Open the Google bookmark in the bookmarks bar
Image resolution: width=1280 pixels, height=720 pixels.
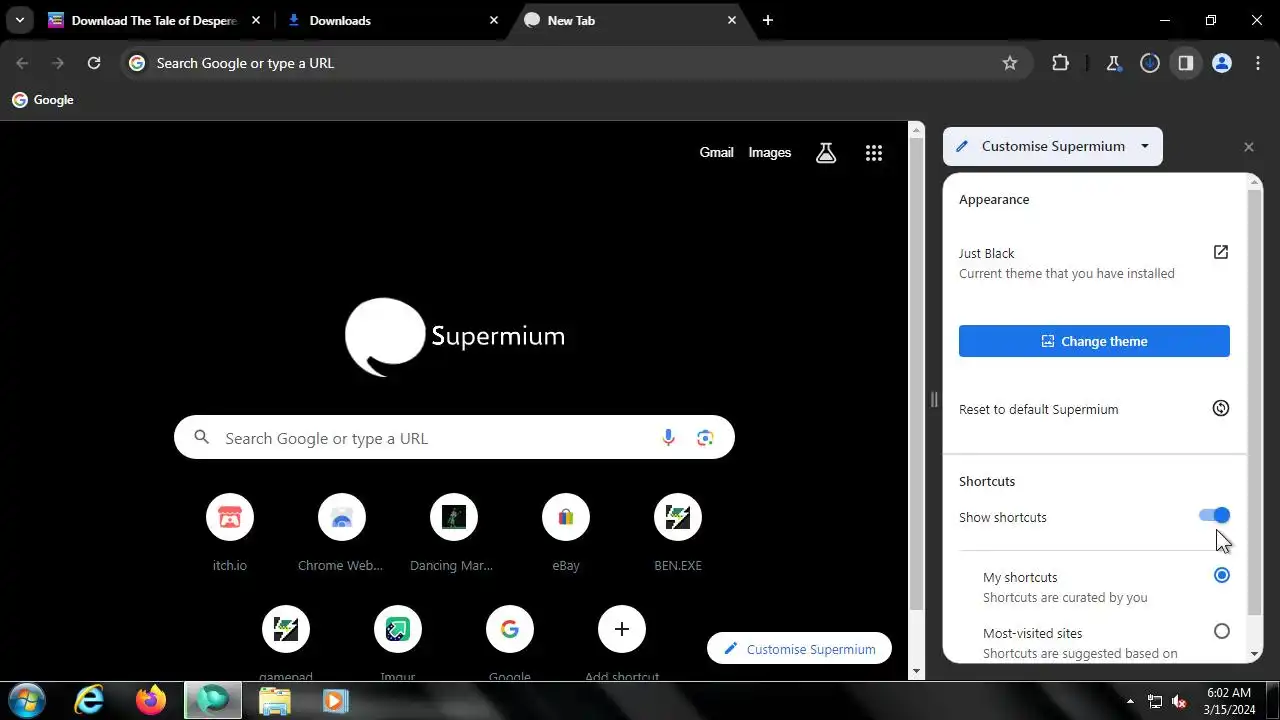coord(43,100)
